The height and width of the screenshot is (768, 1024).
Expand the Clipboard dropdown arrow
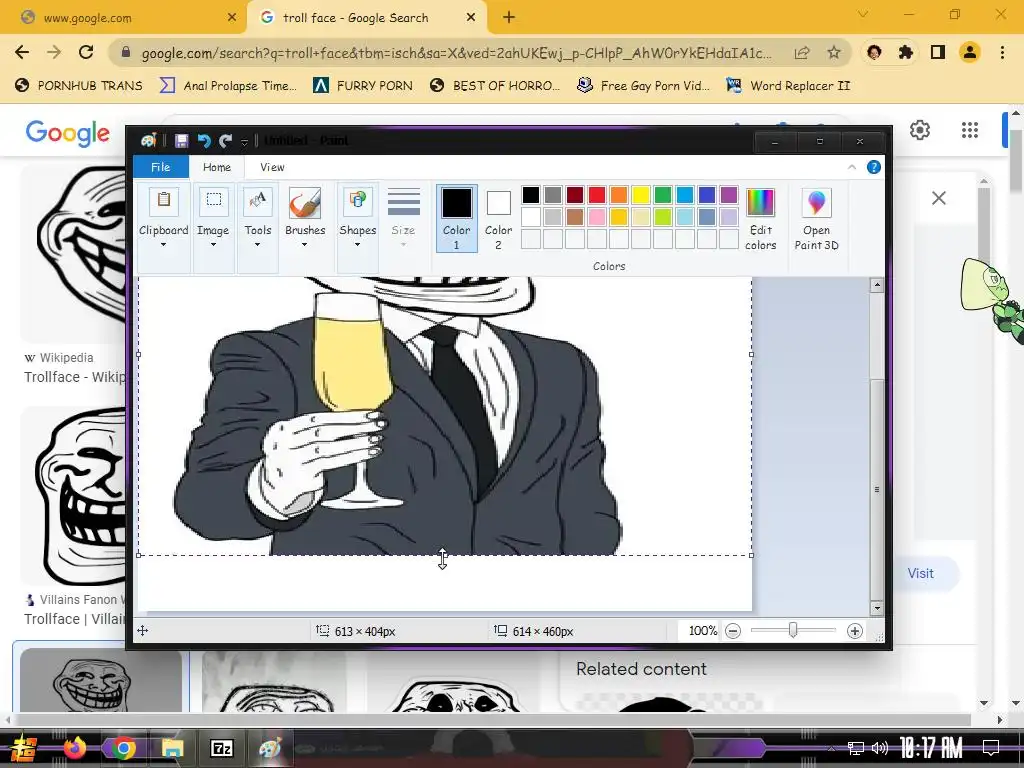click(x=163, y=245)
